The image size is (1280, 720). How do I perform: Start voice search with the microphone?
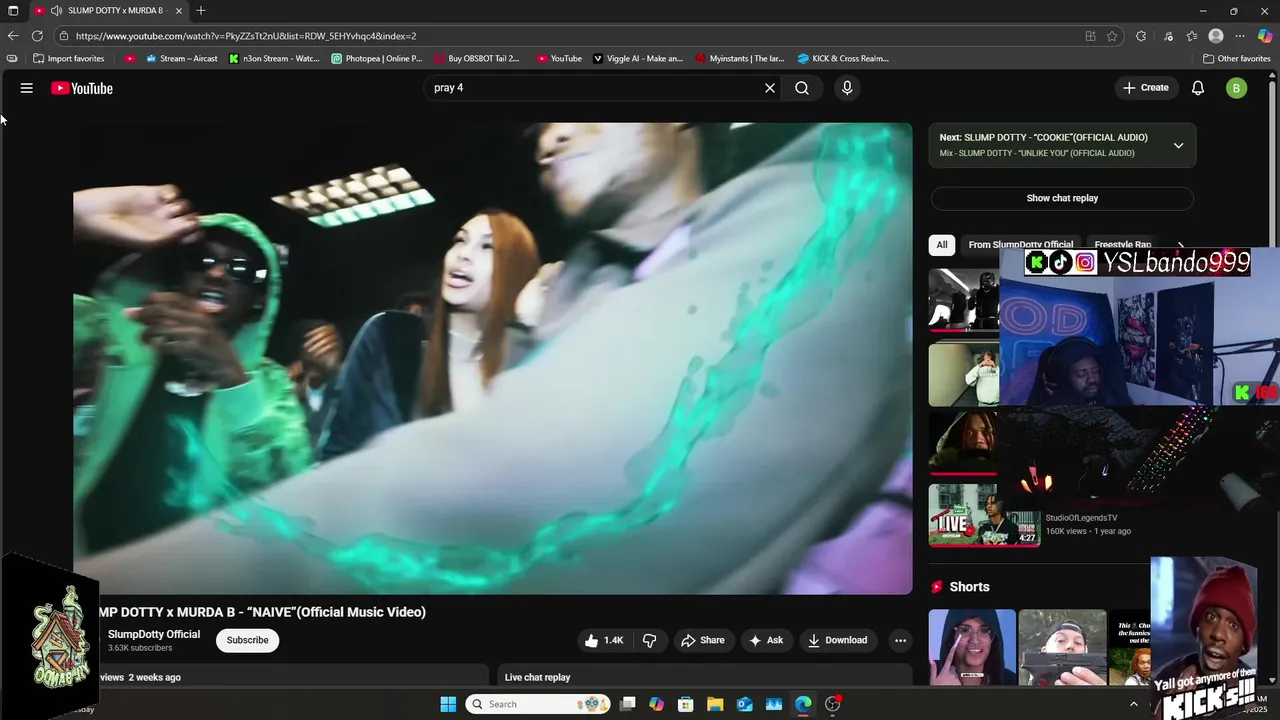[x=847, y=88]
